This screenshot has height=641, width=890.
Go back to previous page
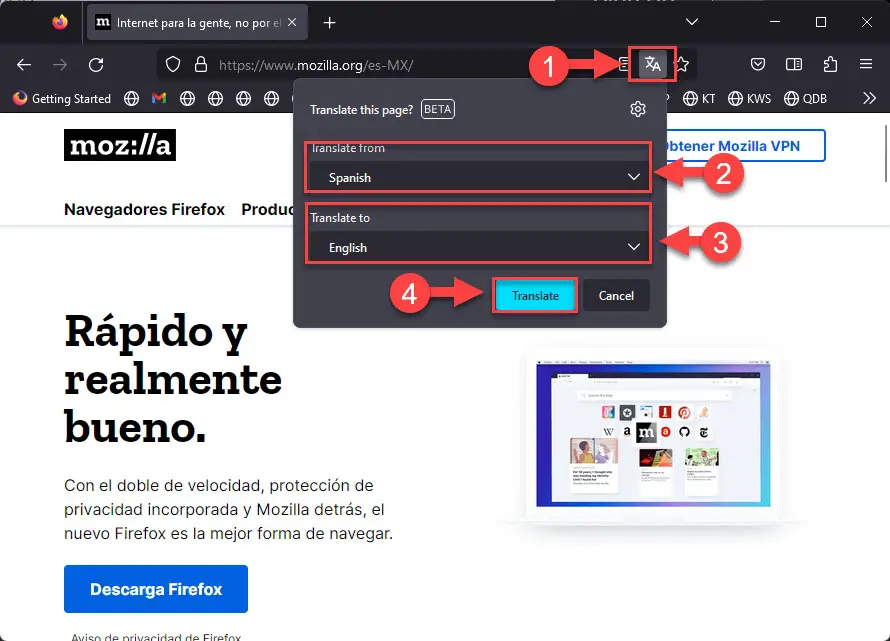click(24, 65)
